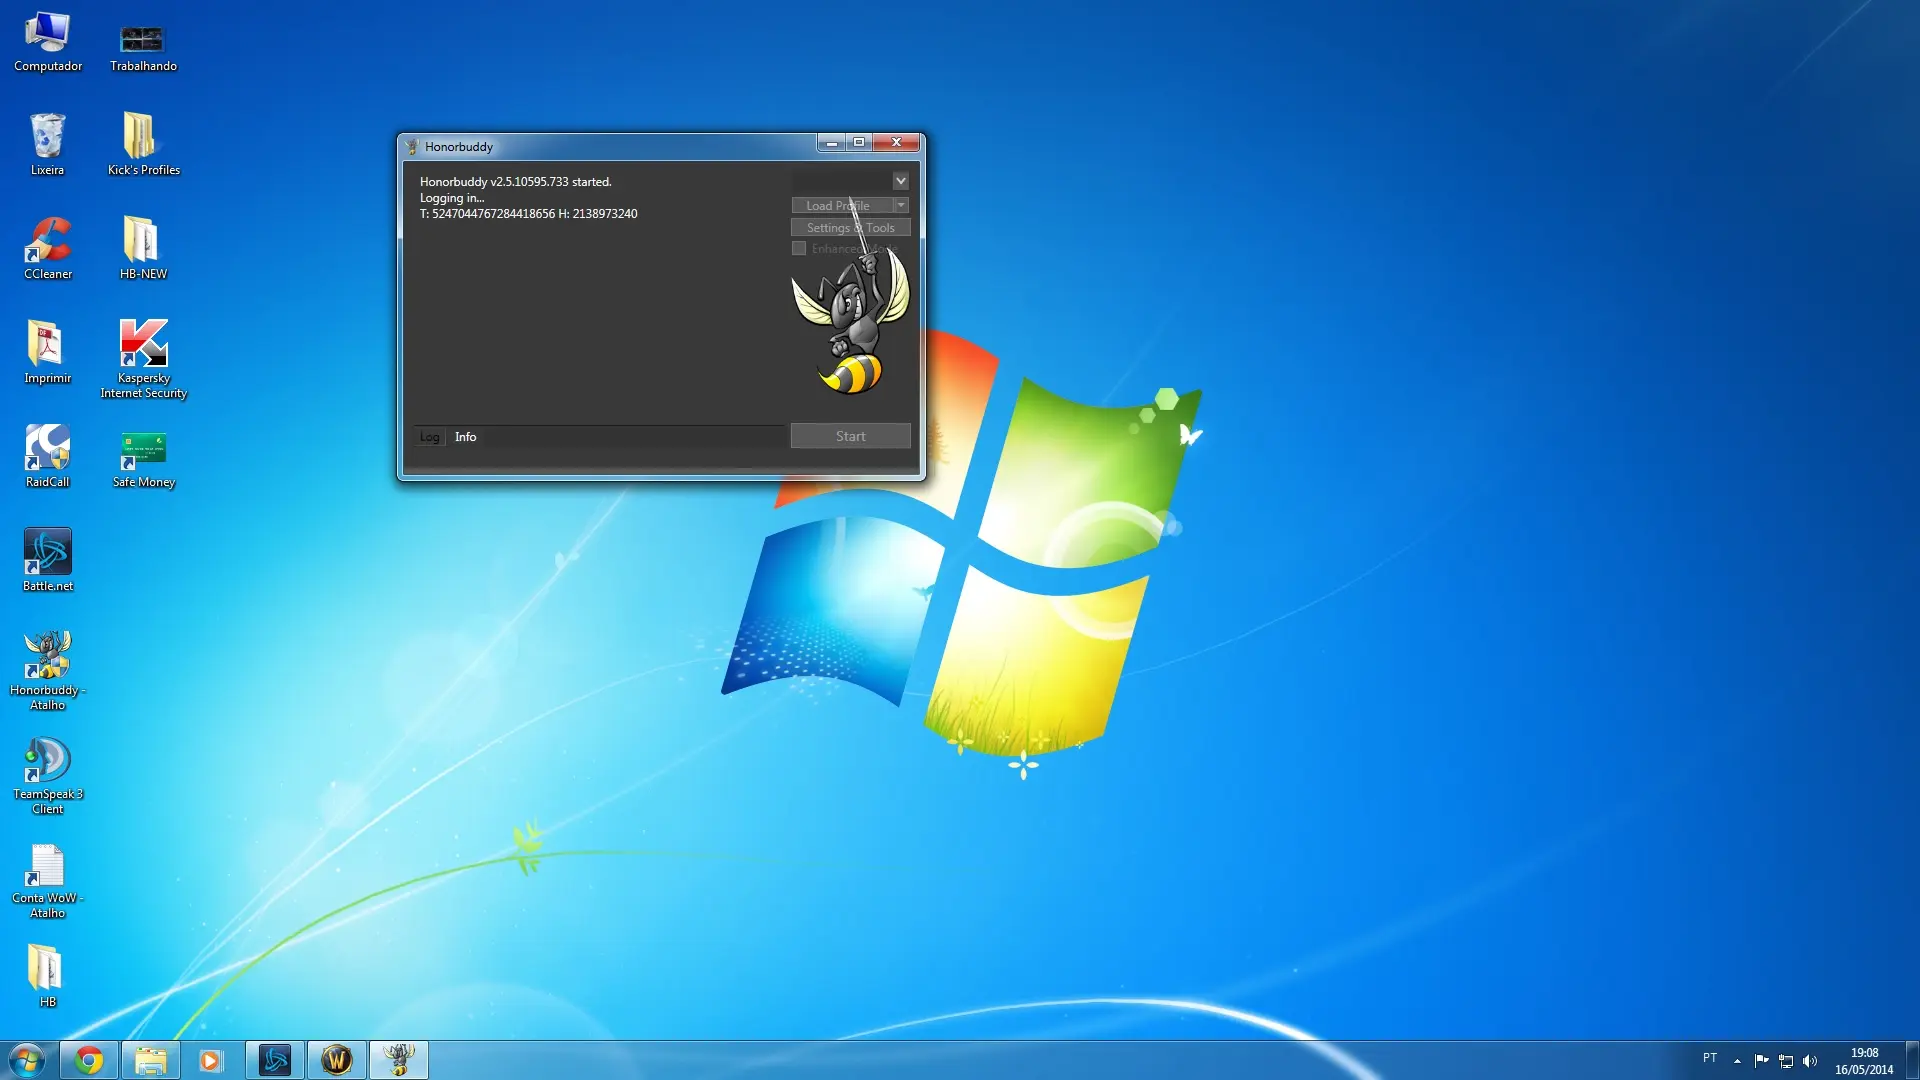Image resolution: width=1920 pixels, height=1080 pixels.
Task: Open the RaidCall desktop shortcut
Action: 47,457
